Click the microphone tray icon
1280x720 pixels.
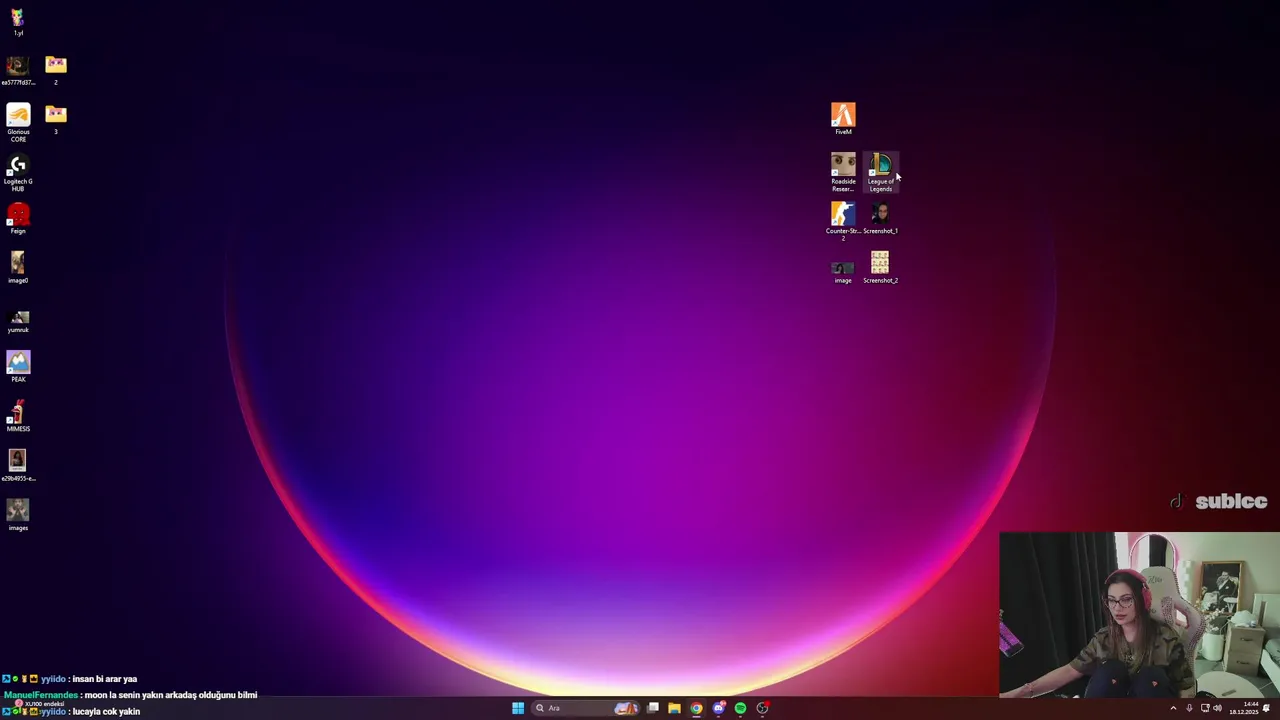coord(1189,708)
